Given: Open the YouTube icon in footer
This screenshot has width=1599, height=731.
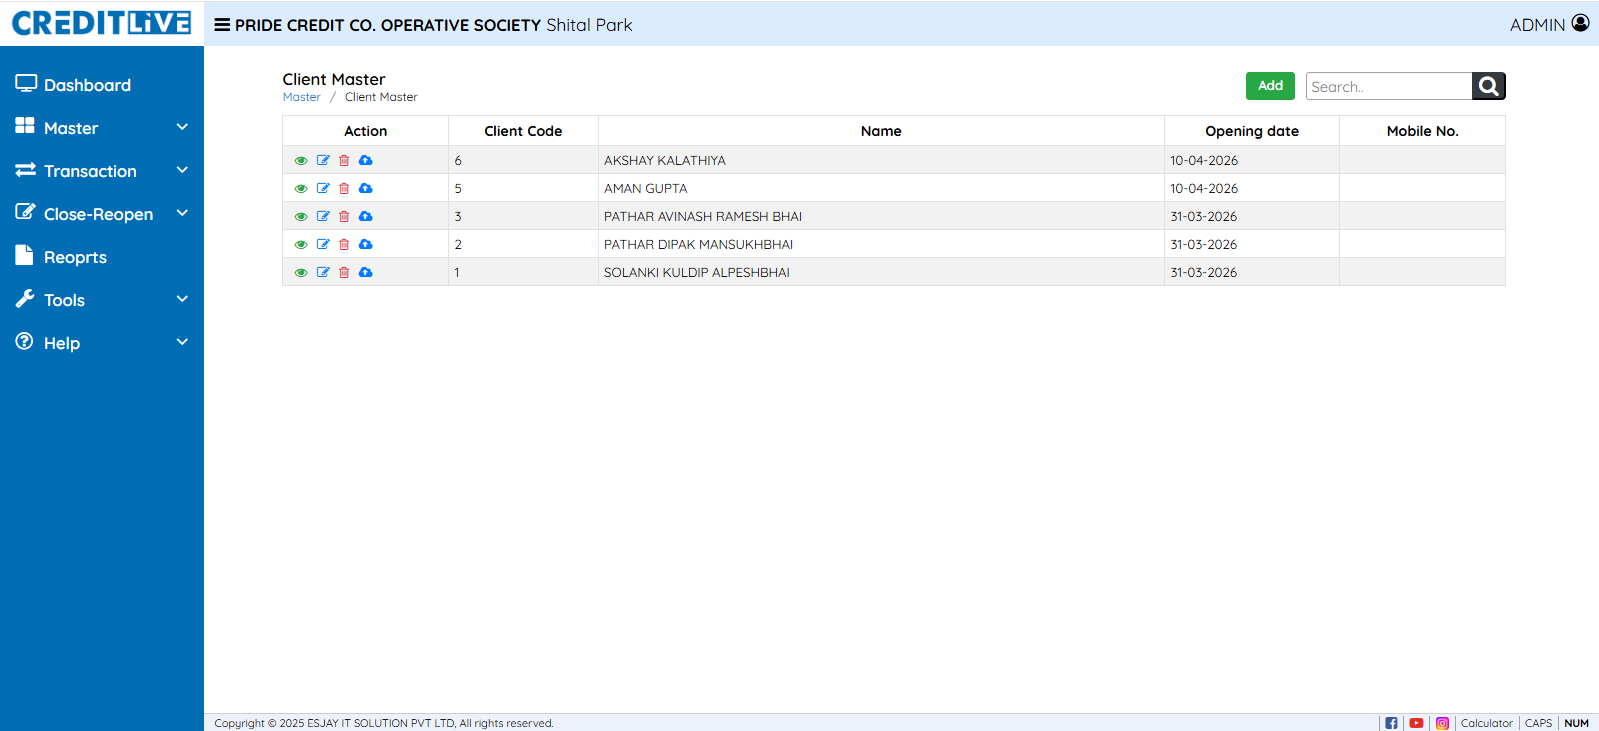Looking at the screenshot, I should [x=1416, y=723].
